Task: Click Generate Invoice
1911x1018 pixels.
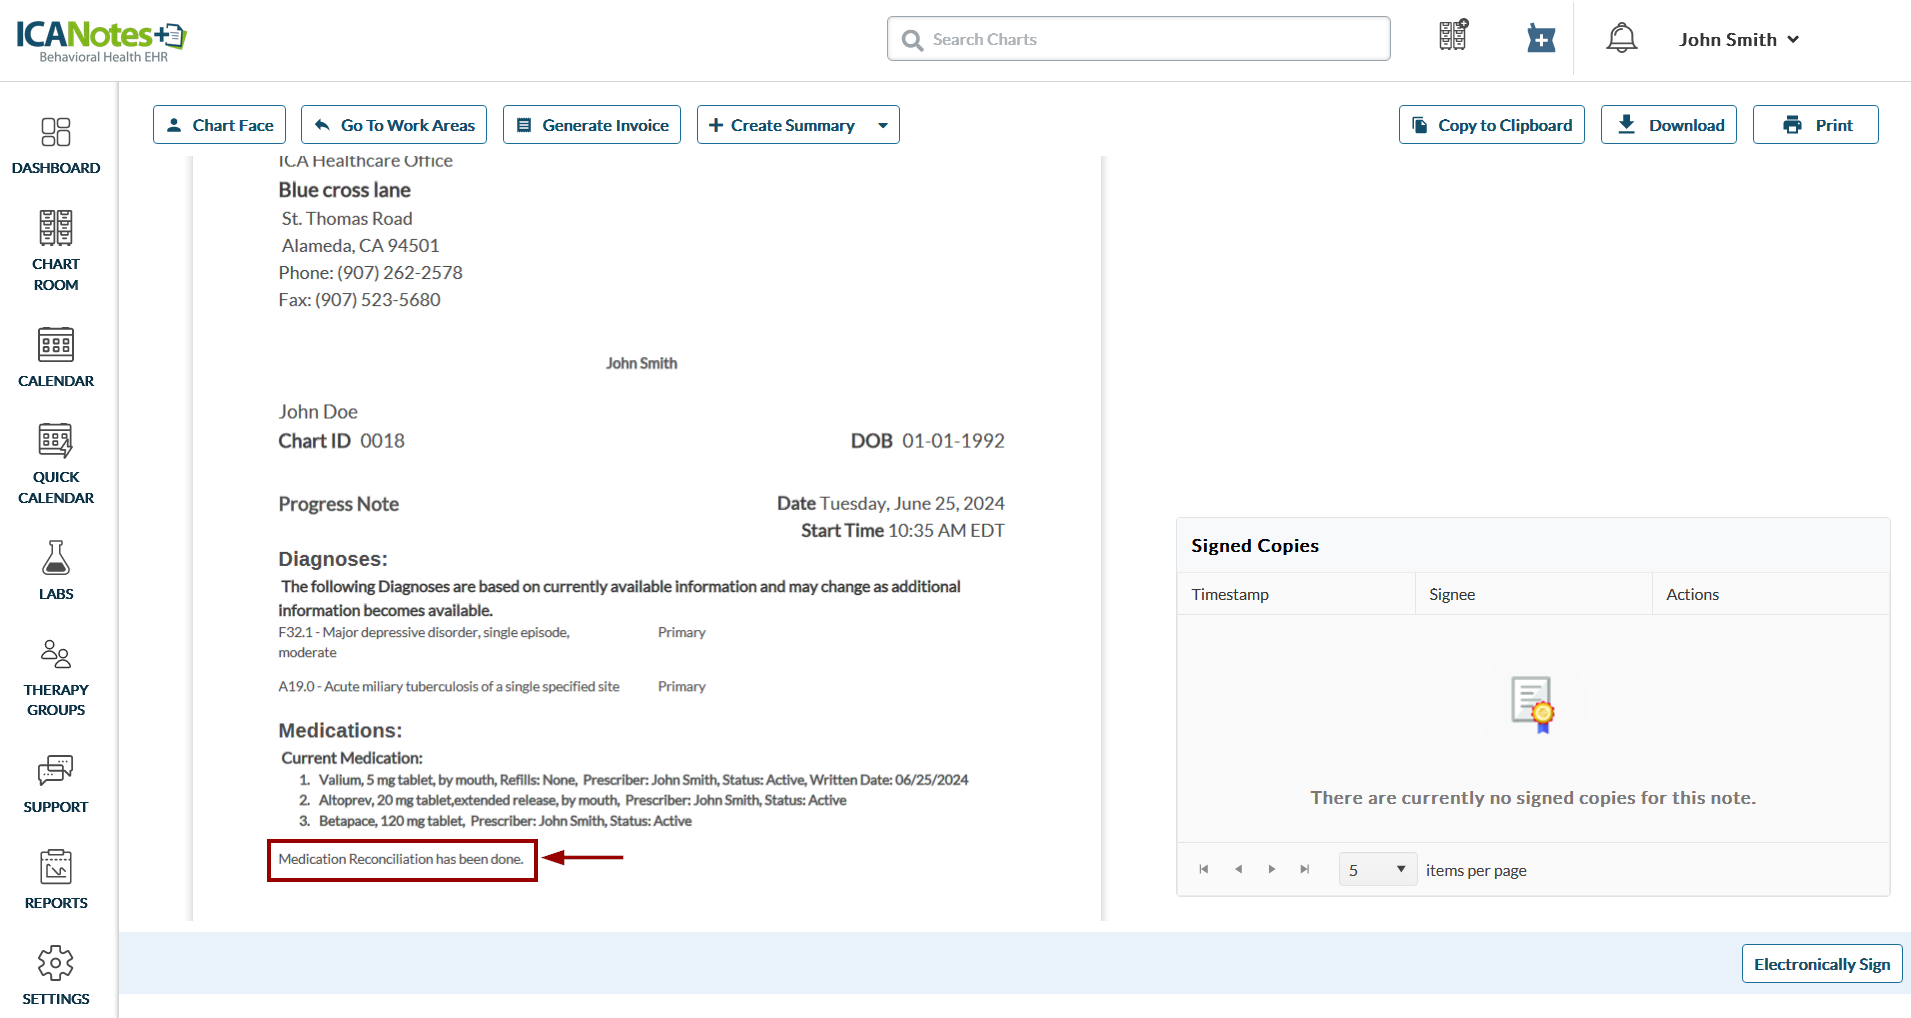Action: point(591,125)
